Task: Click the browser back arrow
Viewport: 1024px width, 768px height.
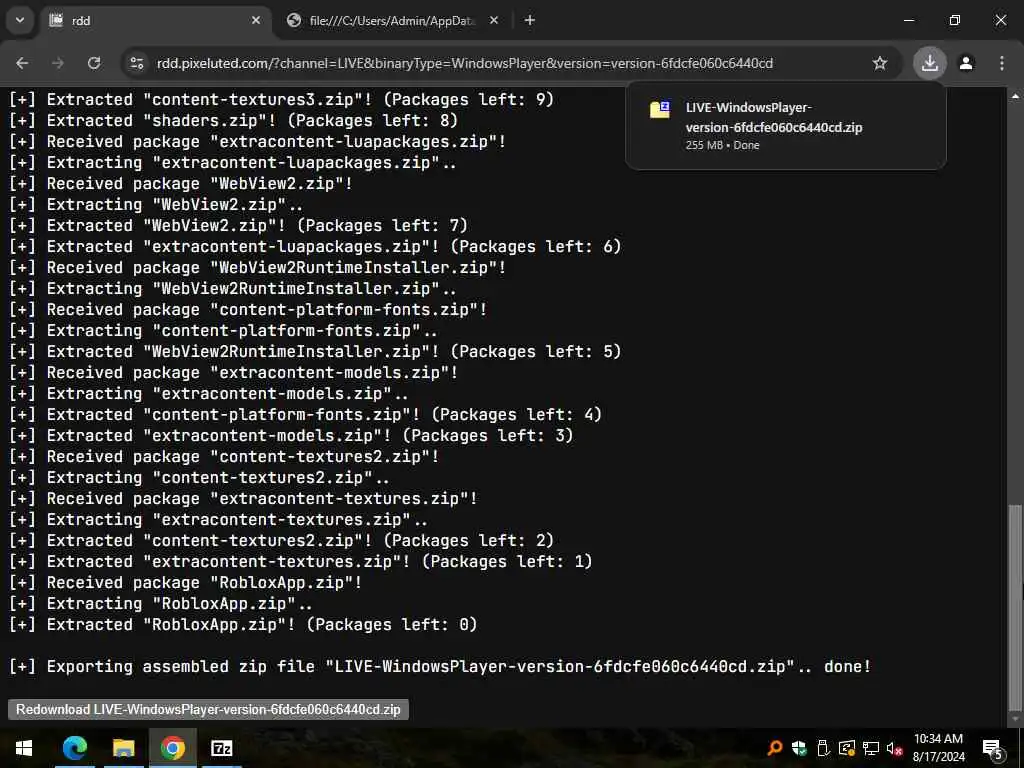Action: pos(22,63)
